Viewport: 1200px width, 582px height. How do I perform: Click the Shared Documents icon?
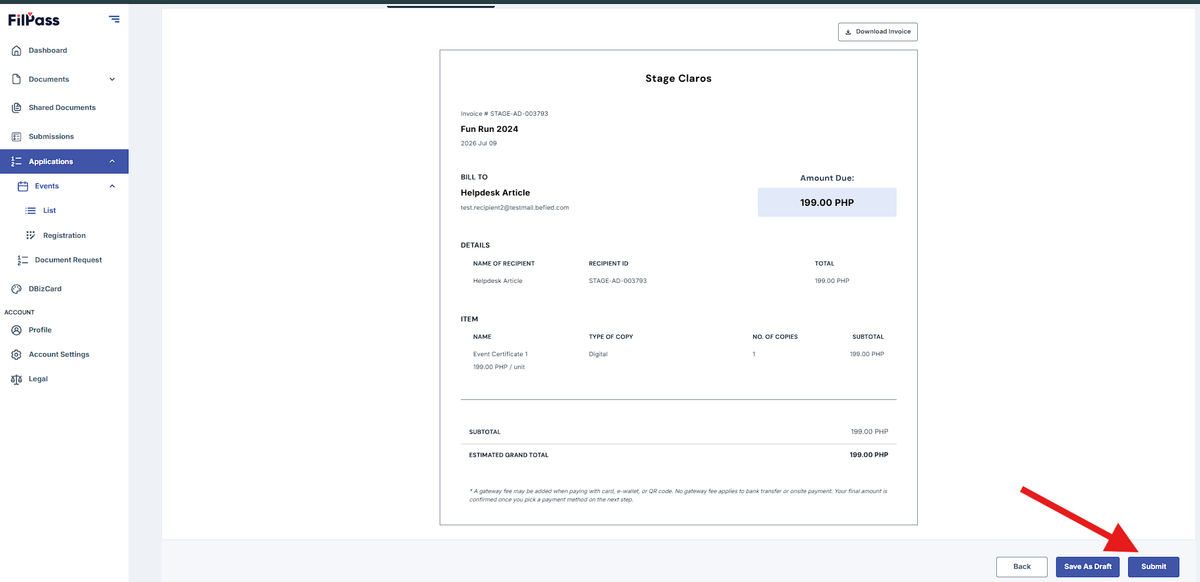16,108
